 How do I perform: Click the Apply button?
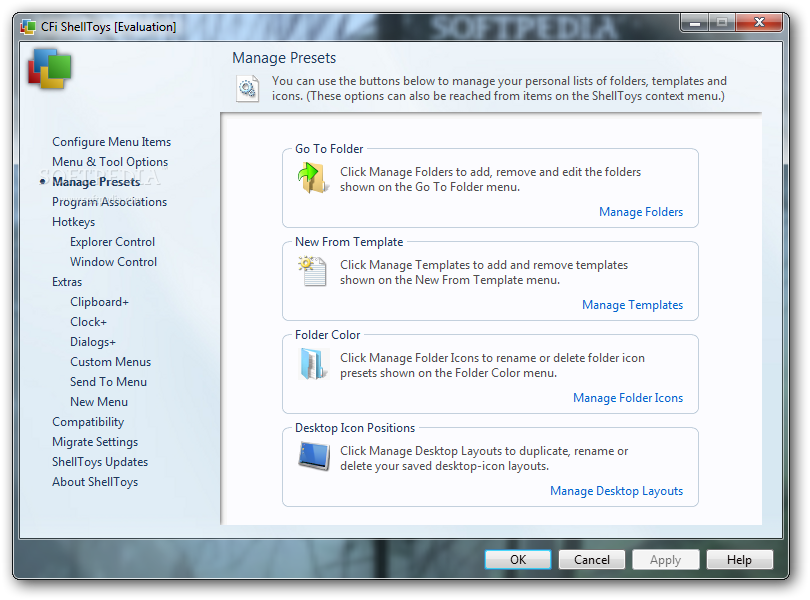pyautogui.click(x=665, y=560)
